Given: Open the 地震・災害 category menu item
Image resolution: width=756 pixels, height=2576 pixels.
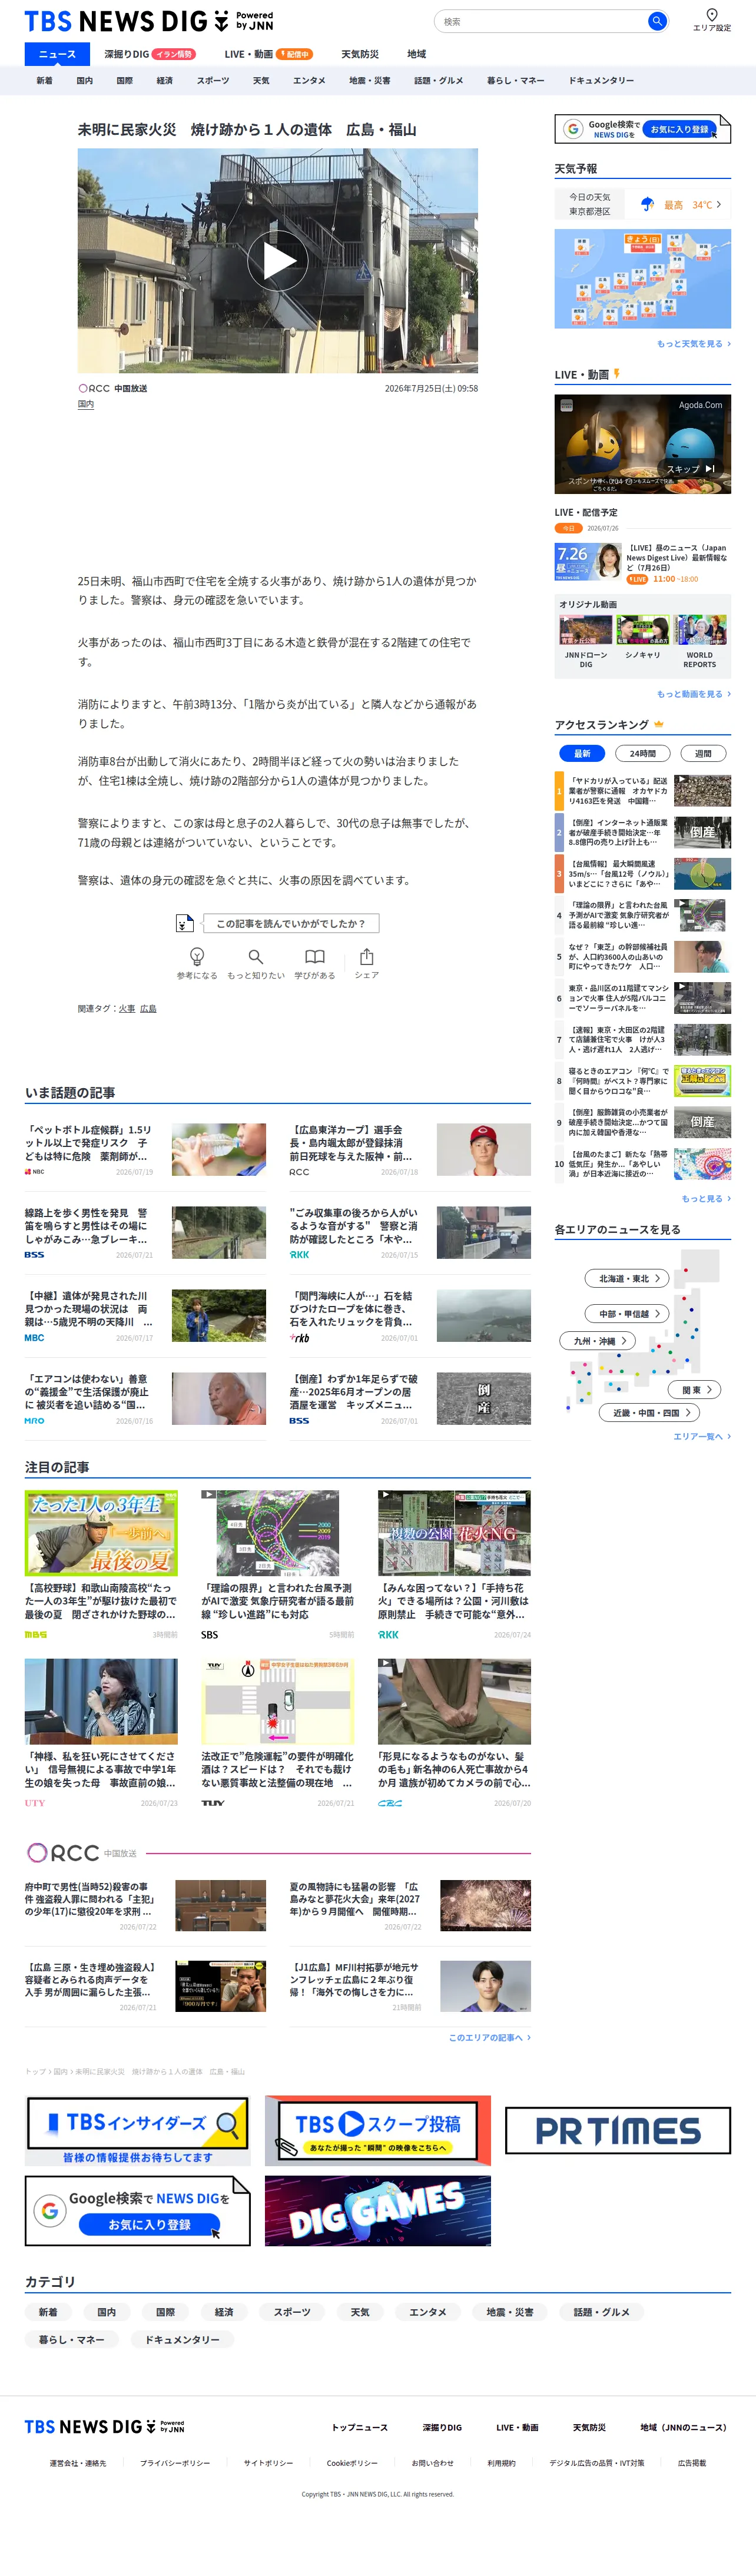Looking at the screenshot, I should [x=369, y=80].
